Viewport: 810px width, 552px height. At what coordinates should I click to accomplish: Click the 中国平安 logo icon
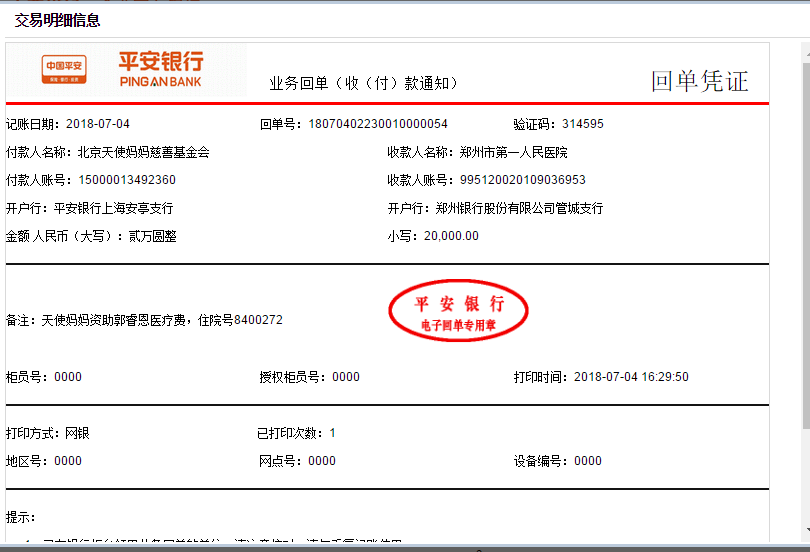(64, 69)
